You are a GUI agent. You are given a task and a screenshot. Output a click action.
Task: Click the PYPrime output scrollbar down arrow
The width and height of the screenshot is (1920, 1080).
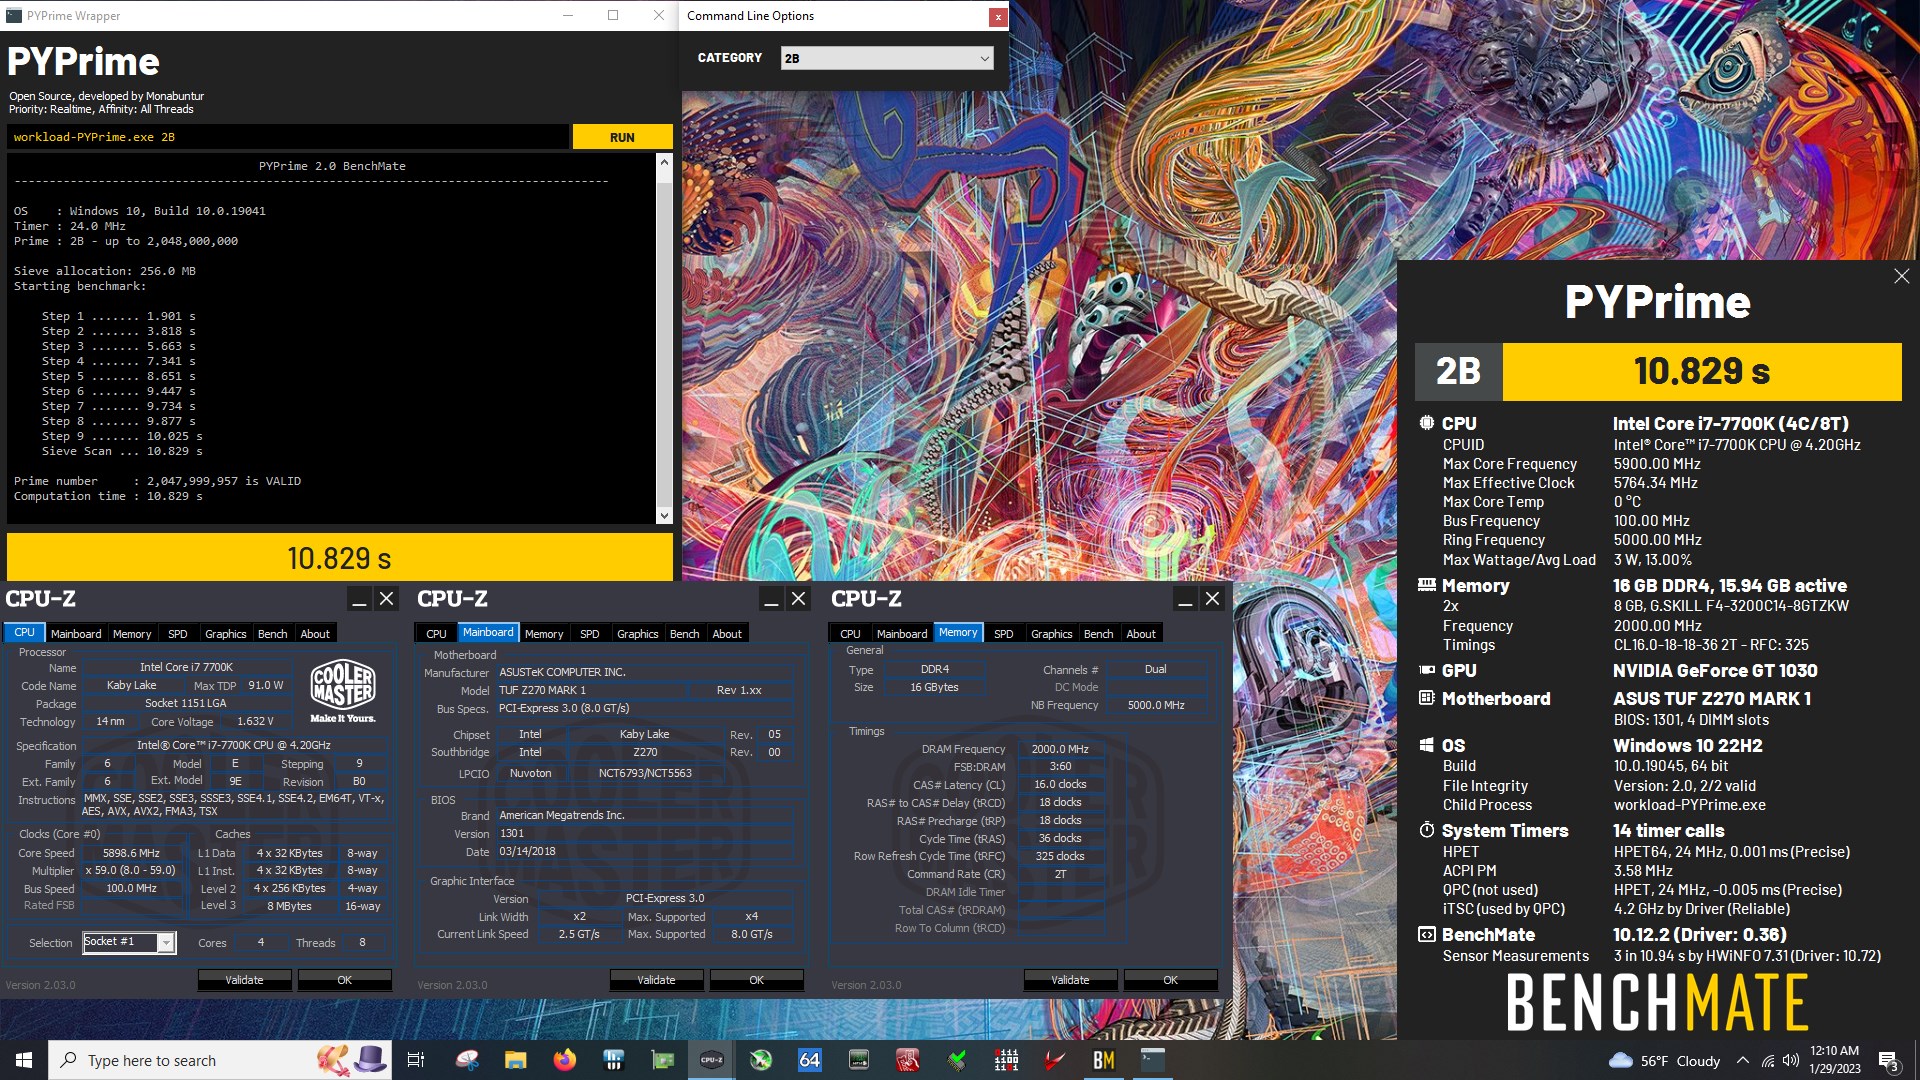(x=664, y=516)
